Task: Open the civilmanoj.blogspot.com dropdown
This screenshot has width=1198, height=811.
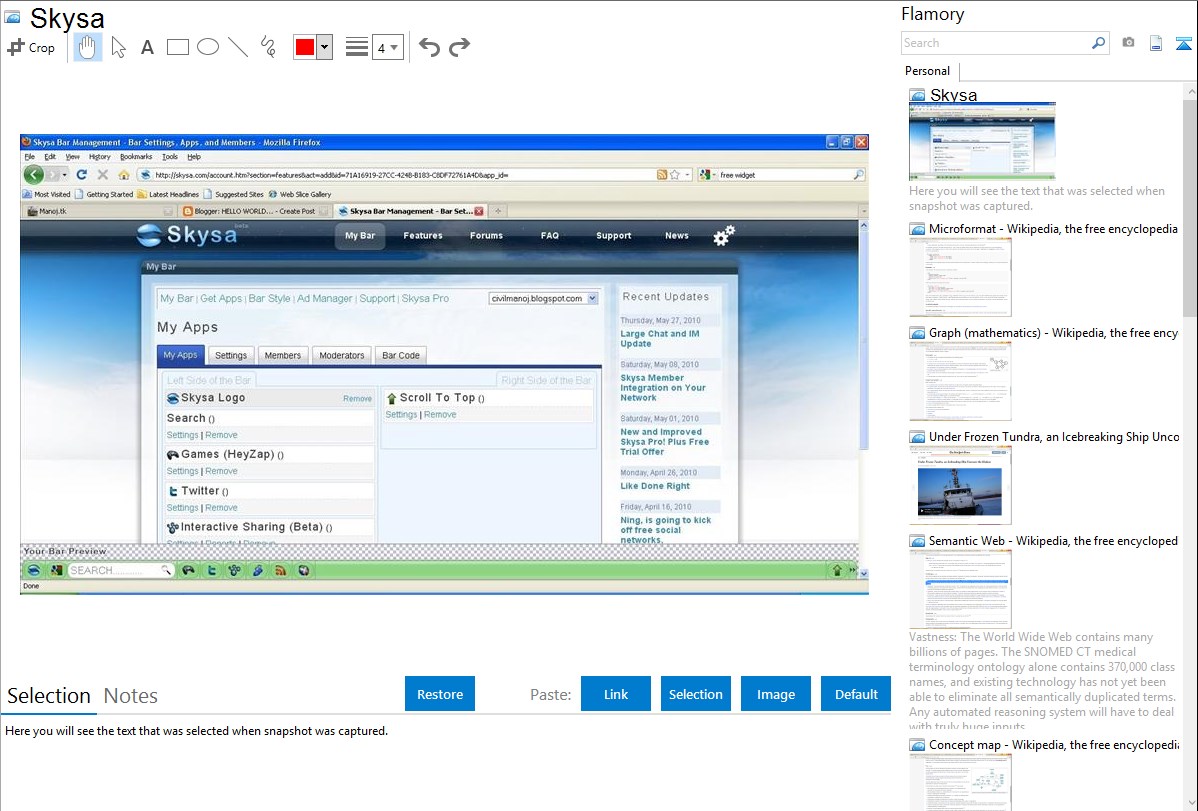Action: pyautogui.click(x=543, y=298)
